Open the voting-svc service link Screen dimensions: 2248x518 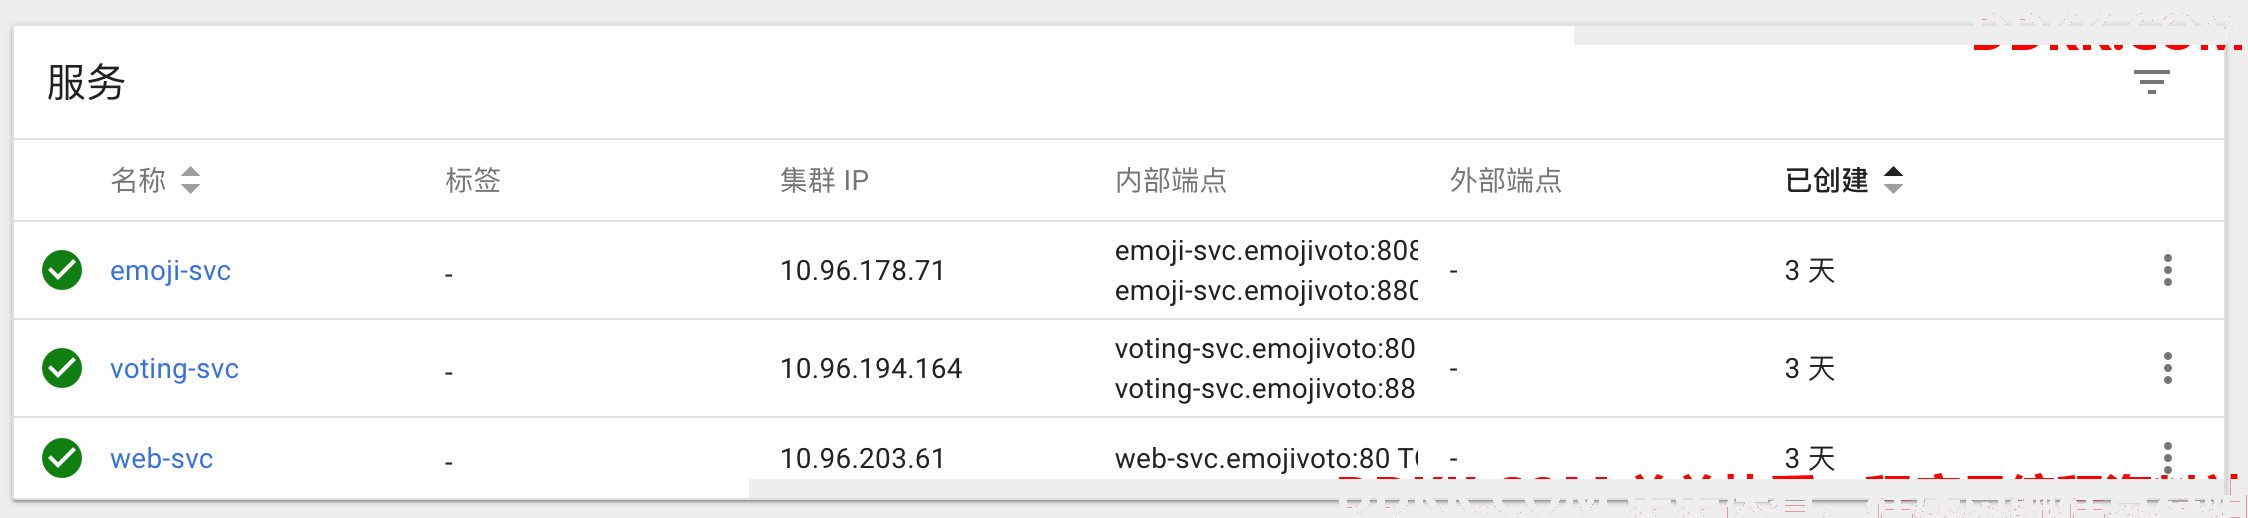point(174,369)
